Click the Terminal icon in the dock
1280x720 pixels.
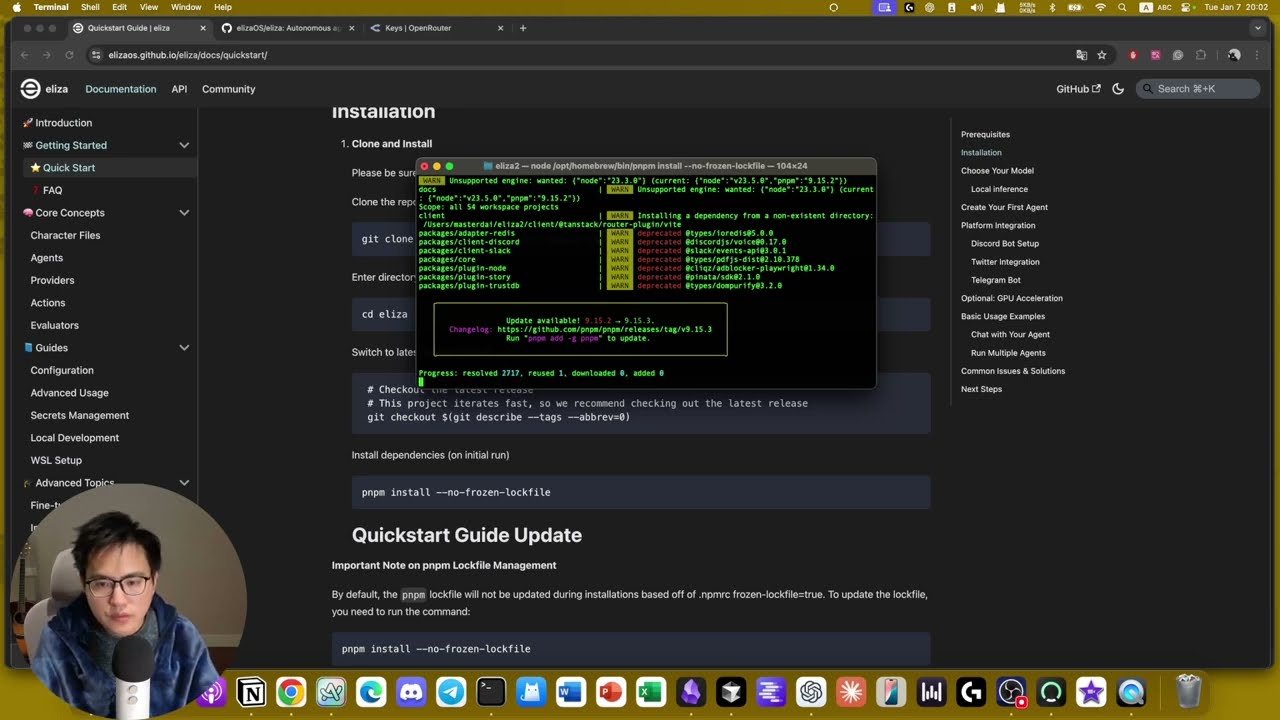[491, 691]
